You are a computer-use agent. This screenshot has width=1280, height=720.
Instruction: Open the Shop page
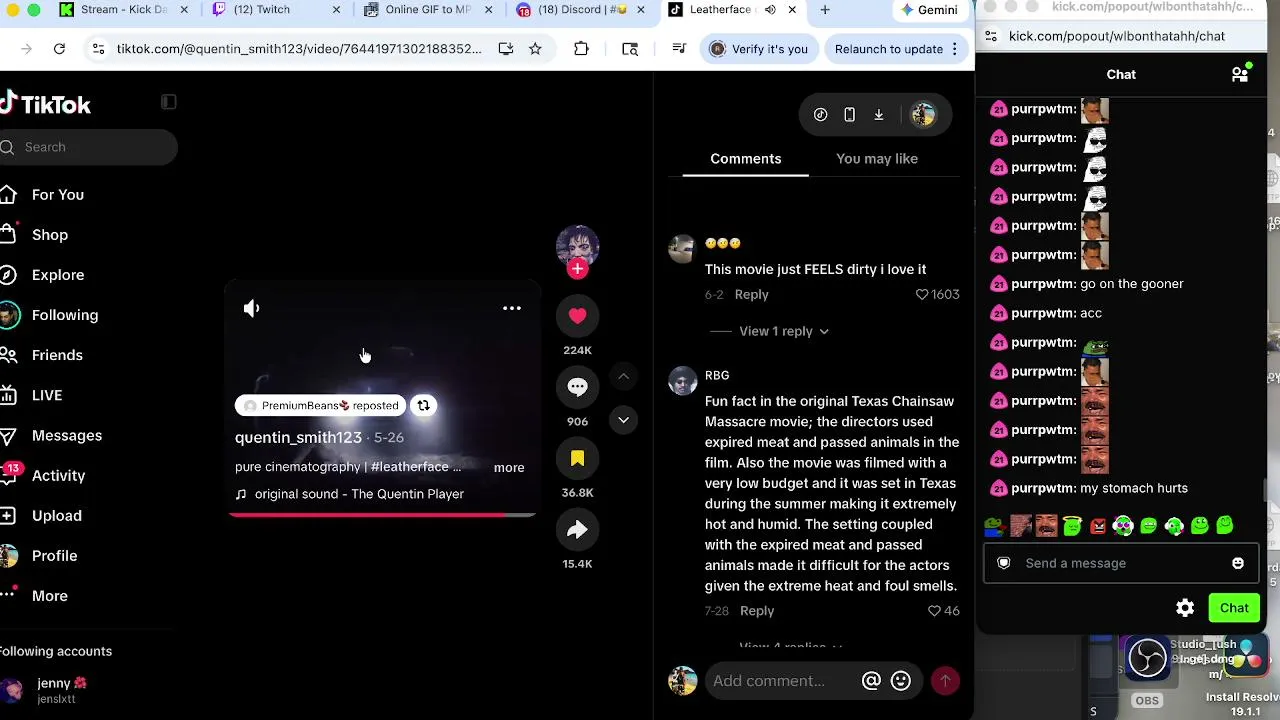[50, 235]
